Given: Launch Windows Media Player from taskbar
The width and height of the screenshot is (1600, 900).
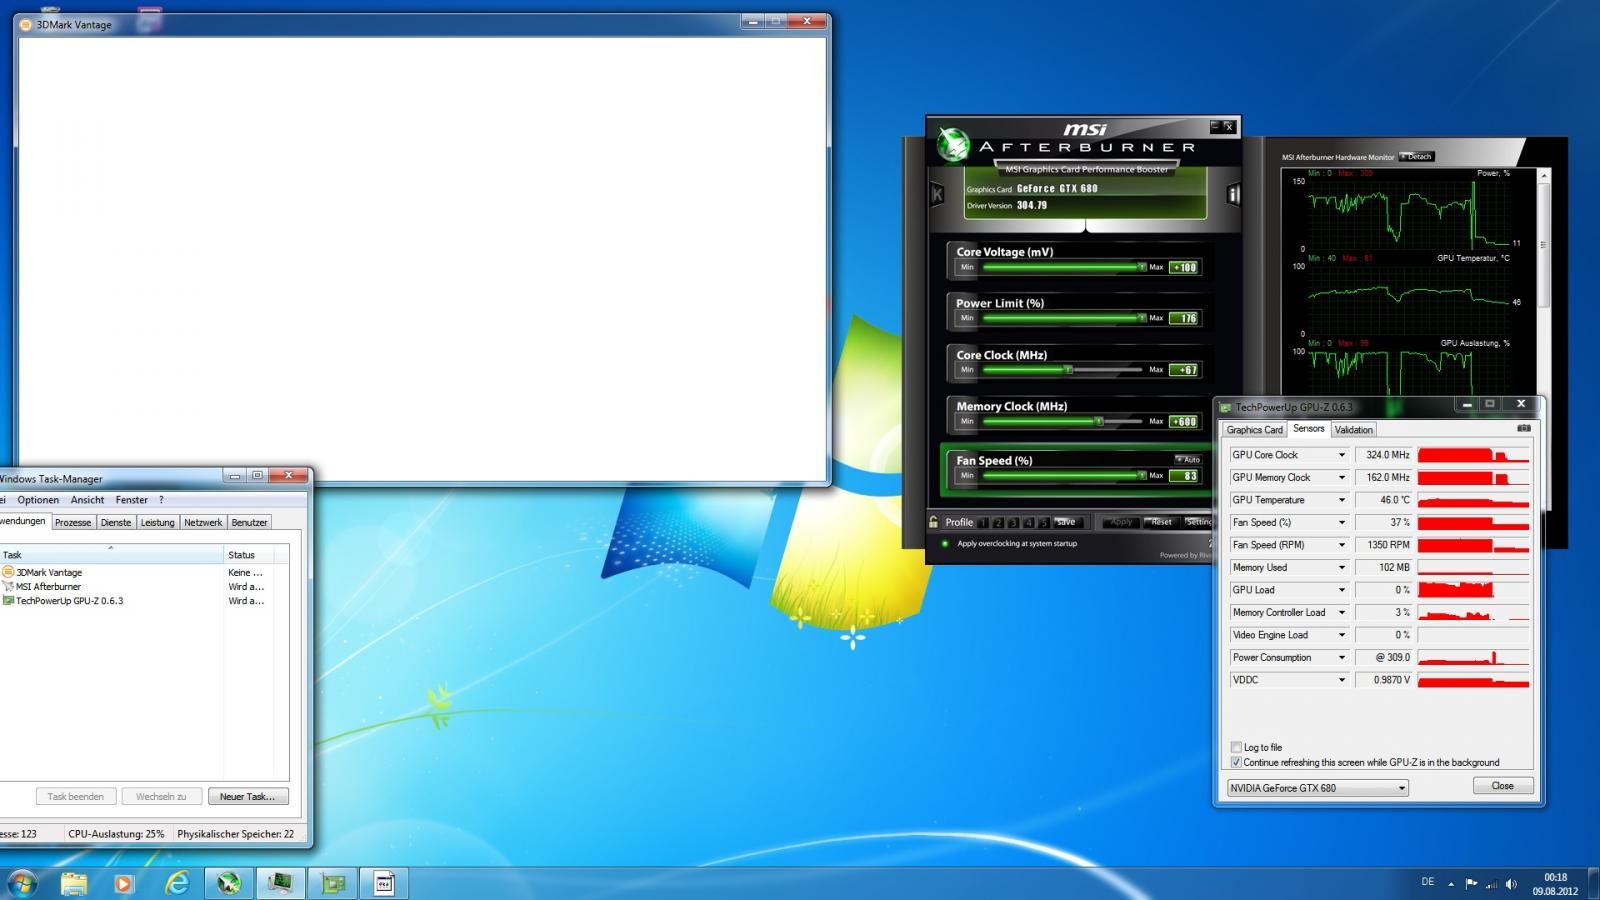Looking at the screenshot, I should (x=124, y=883).
